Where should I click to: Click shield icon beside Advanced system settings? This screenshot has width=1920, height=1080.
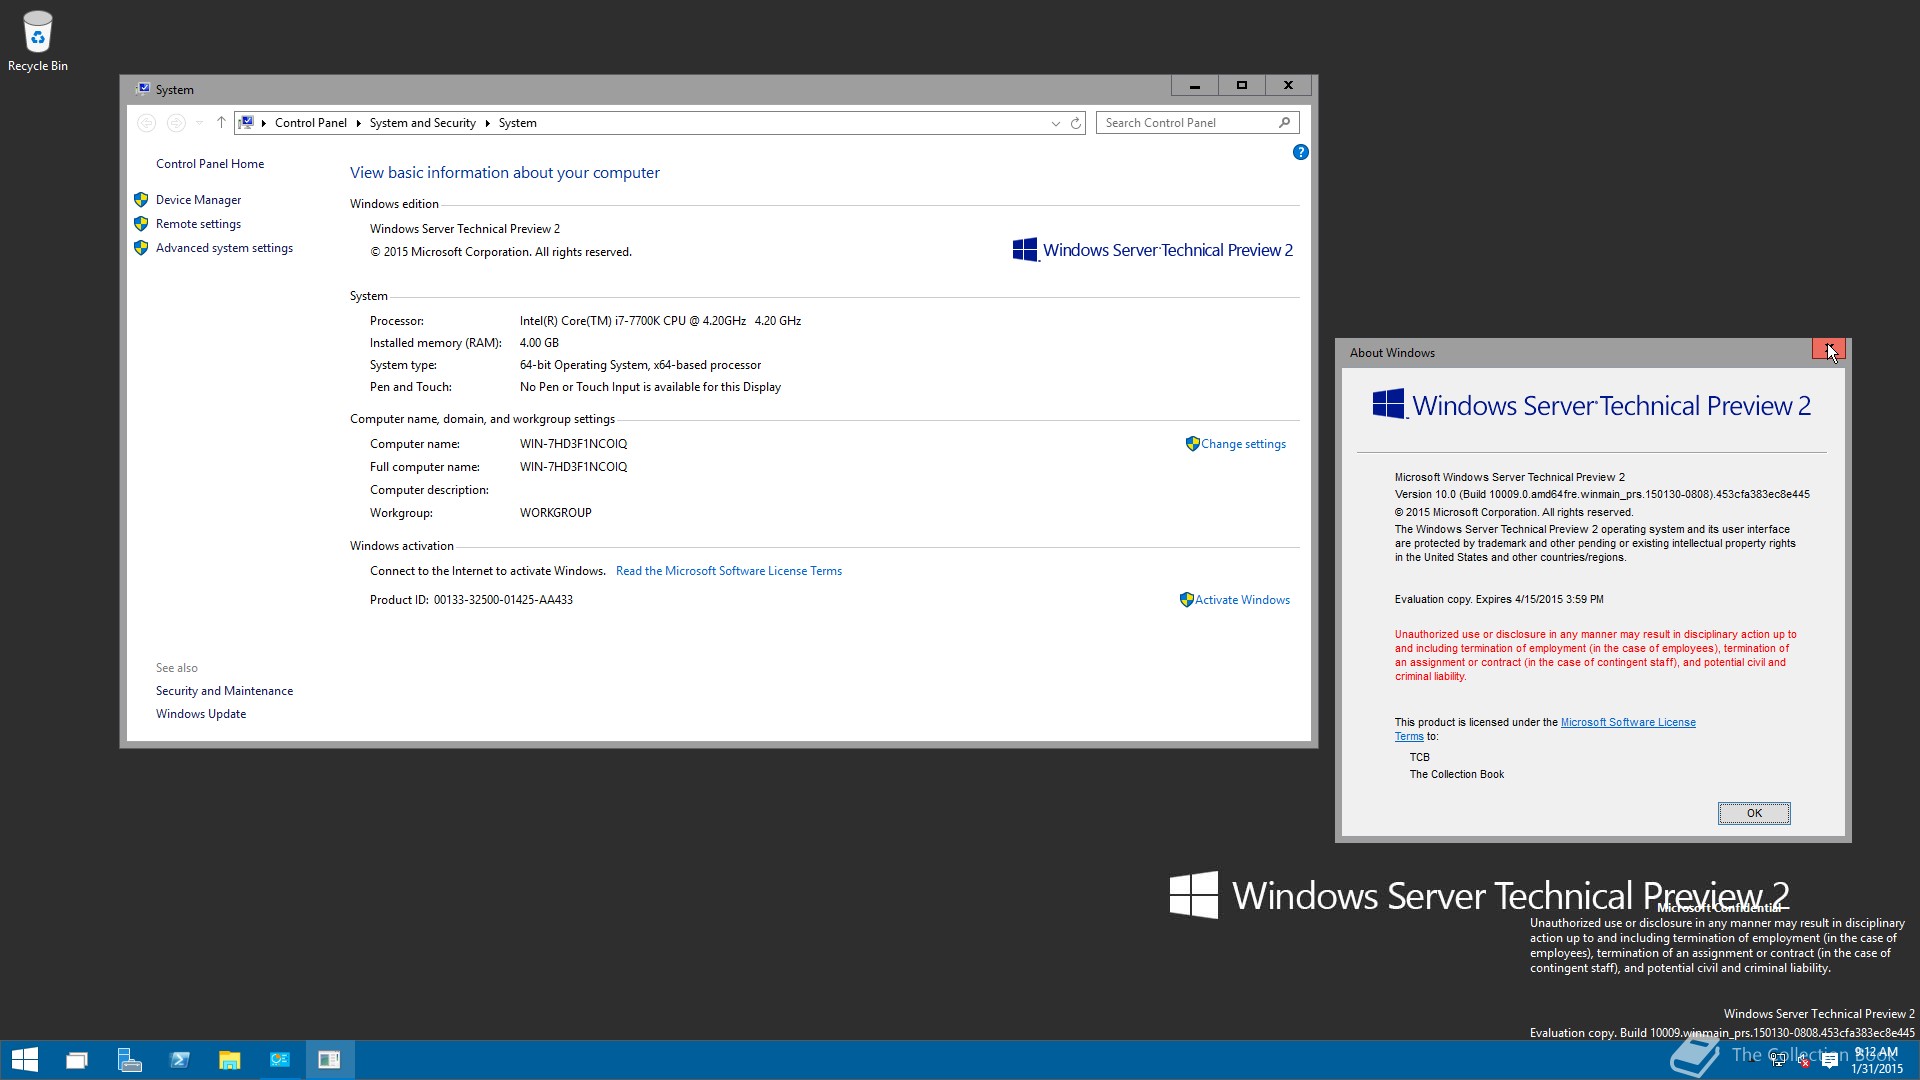[141, 248]
